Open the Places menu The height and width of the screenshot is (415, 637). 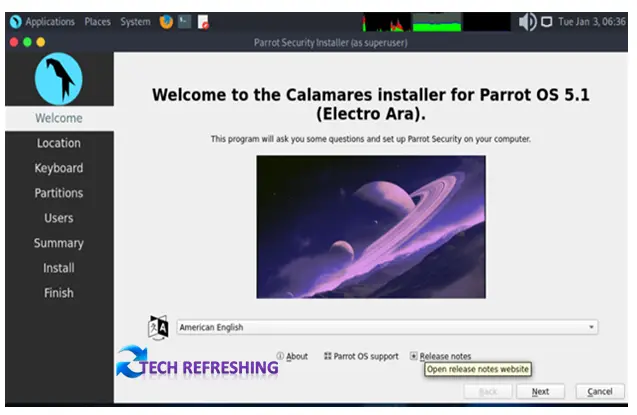pos(97,22)
